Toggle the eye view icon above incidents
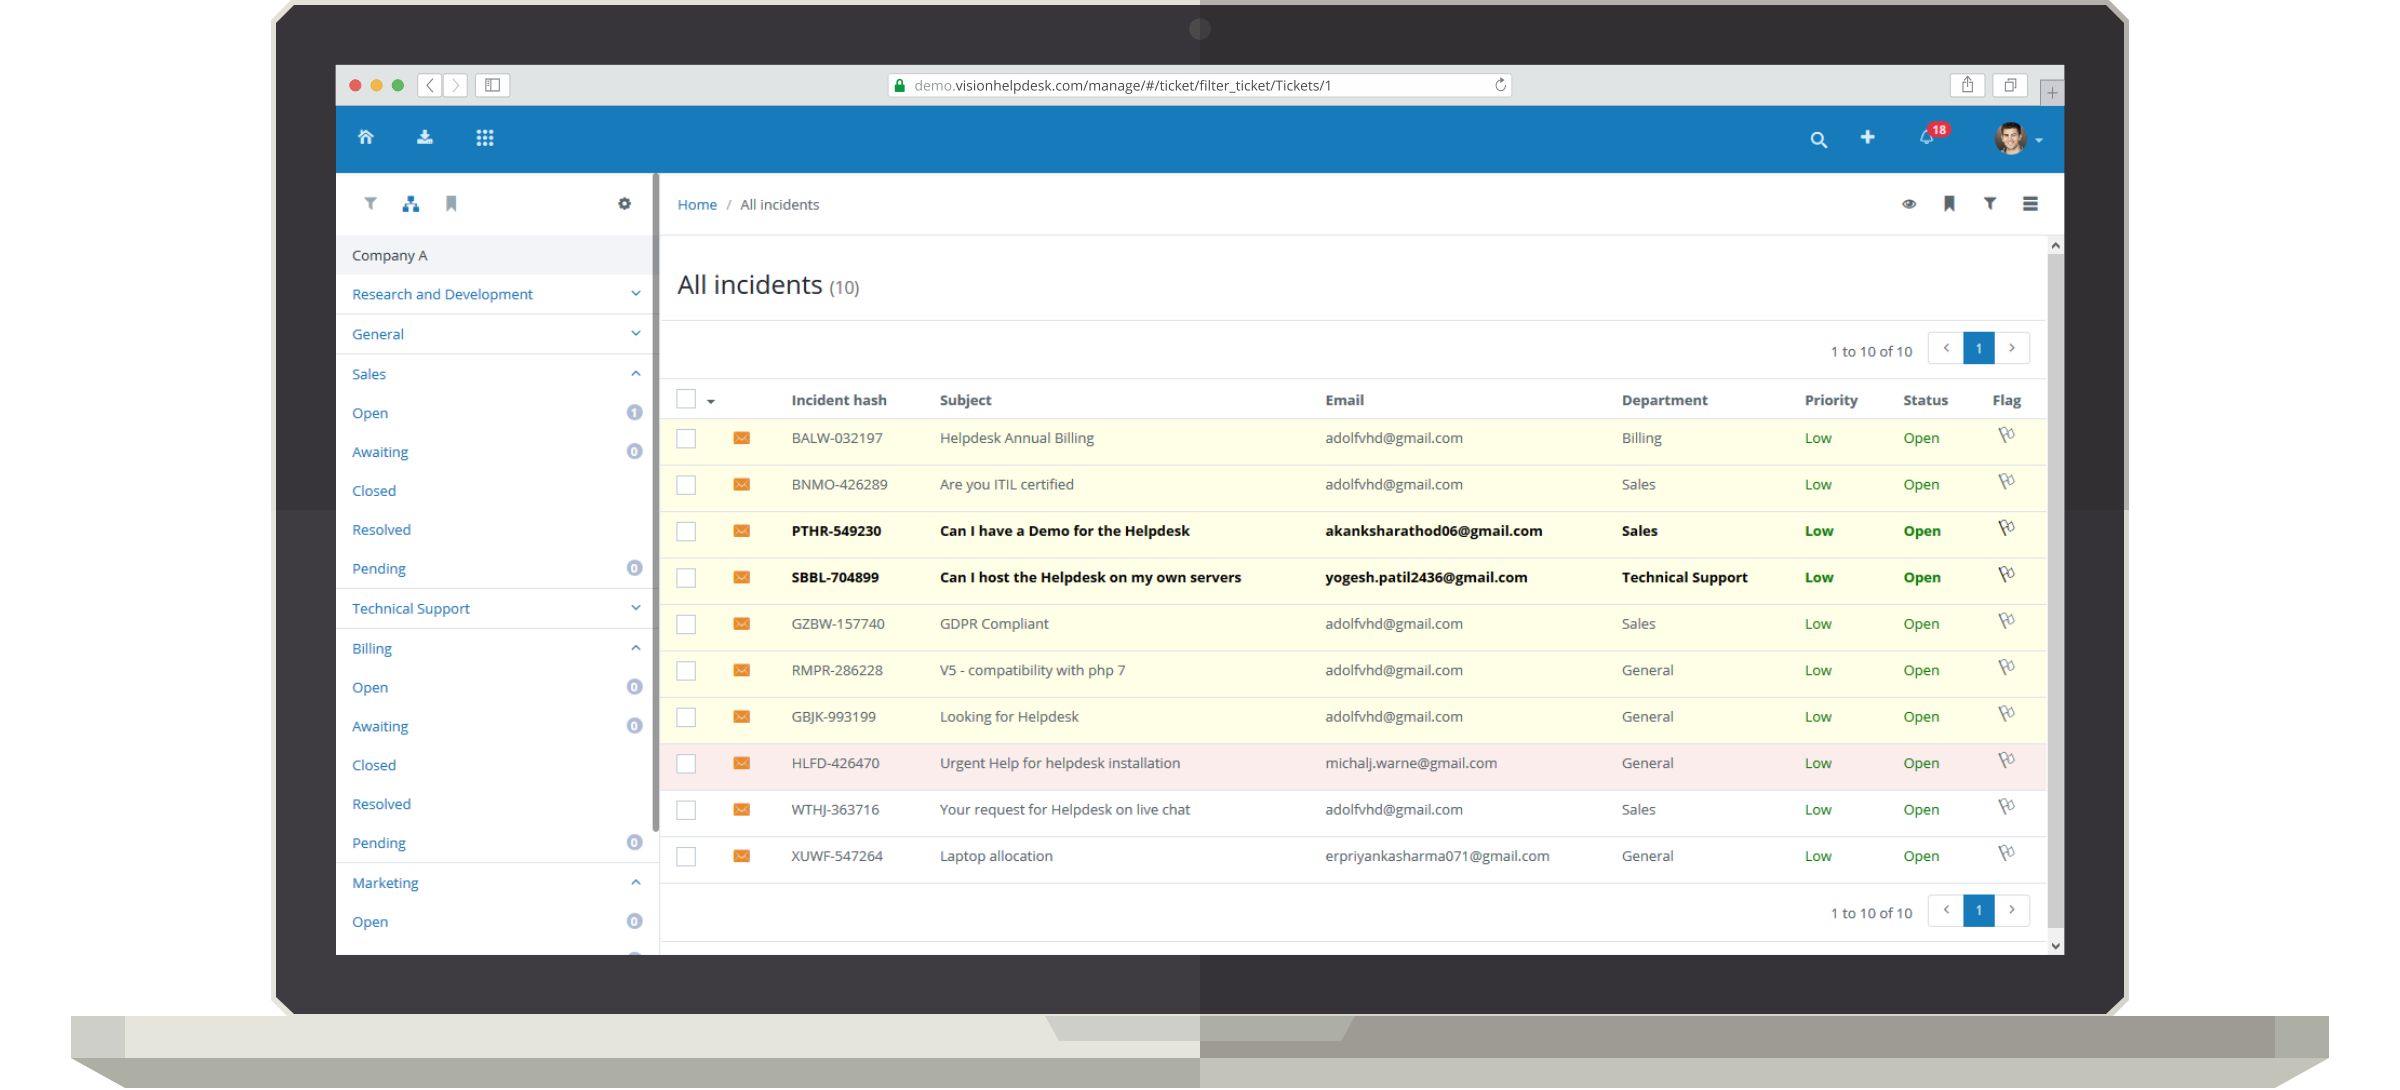Viewport: 2400px width, 1090px height. (x=1909, y=204)
